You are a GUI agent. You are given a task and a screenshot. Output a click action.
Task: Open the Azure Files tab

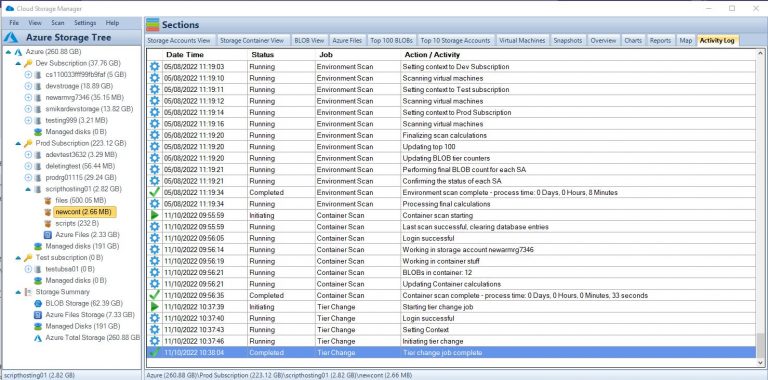click(347, 41)
